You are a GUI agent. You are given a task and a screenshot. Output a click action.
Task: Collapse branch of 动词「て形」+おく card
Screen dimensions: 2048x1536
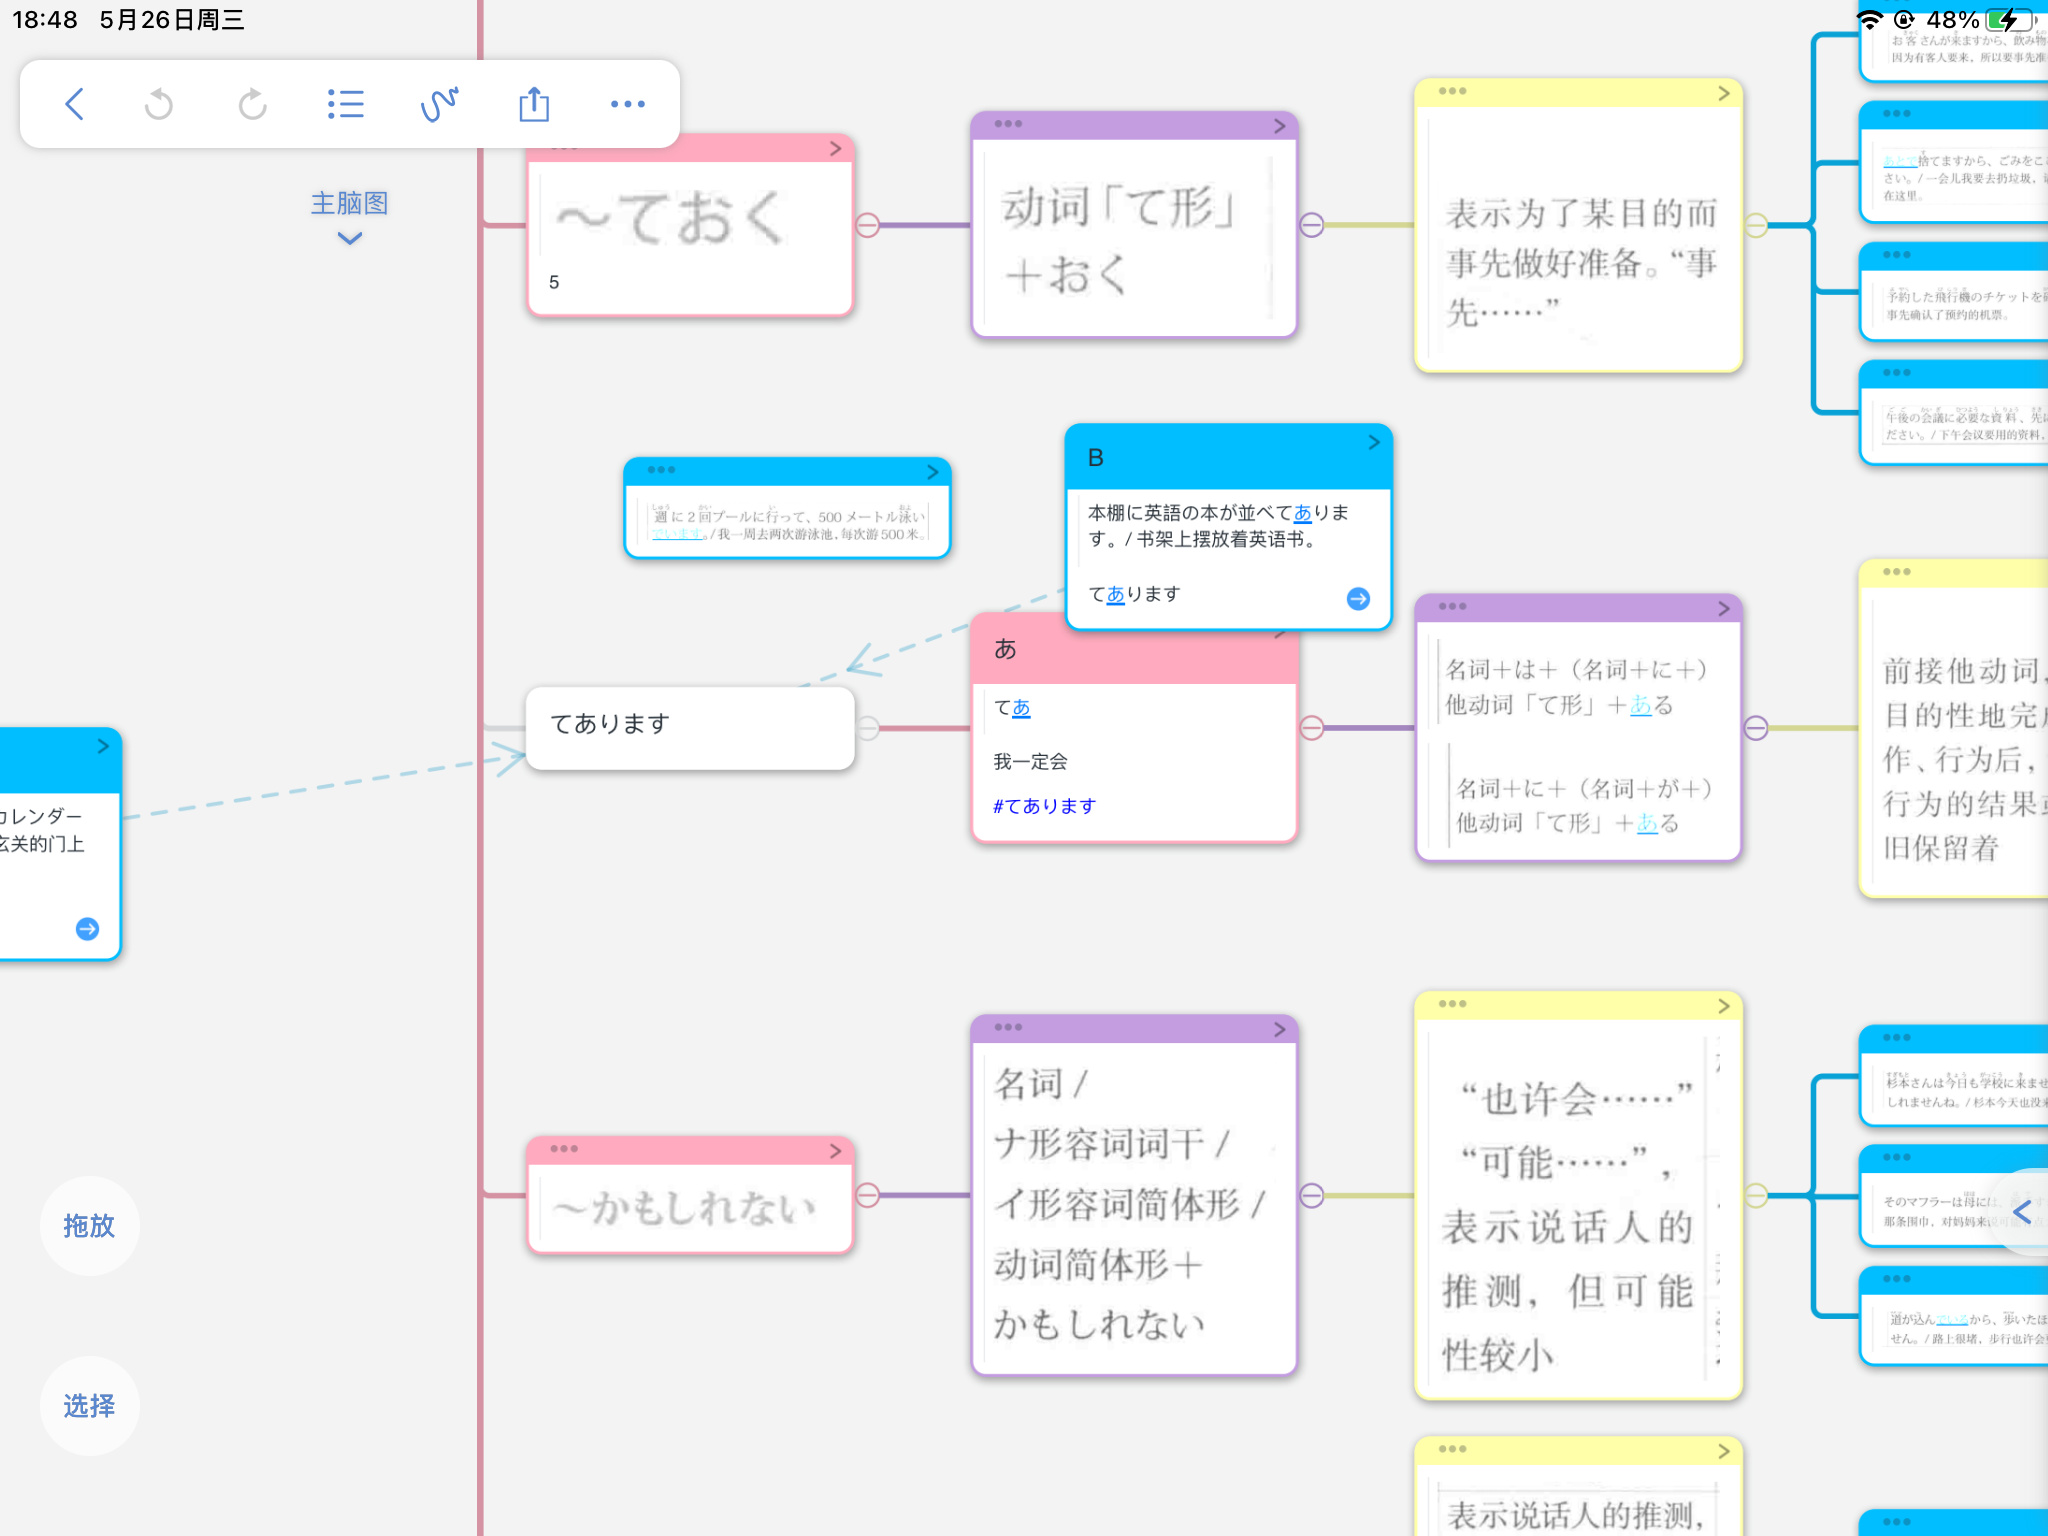coord(1311,225)
